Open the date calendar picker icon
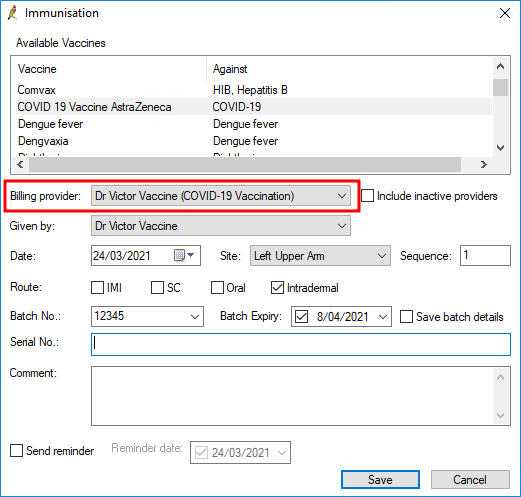This screenshot has height=497, width=521. click(184, 256)
